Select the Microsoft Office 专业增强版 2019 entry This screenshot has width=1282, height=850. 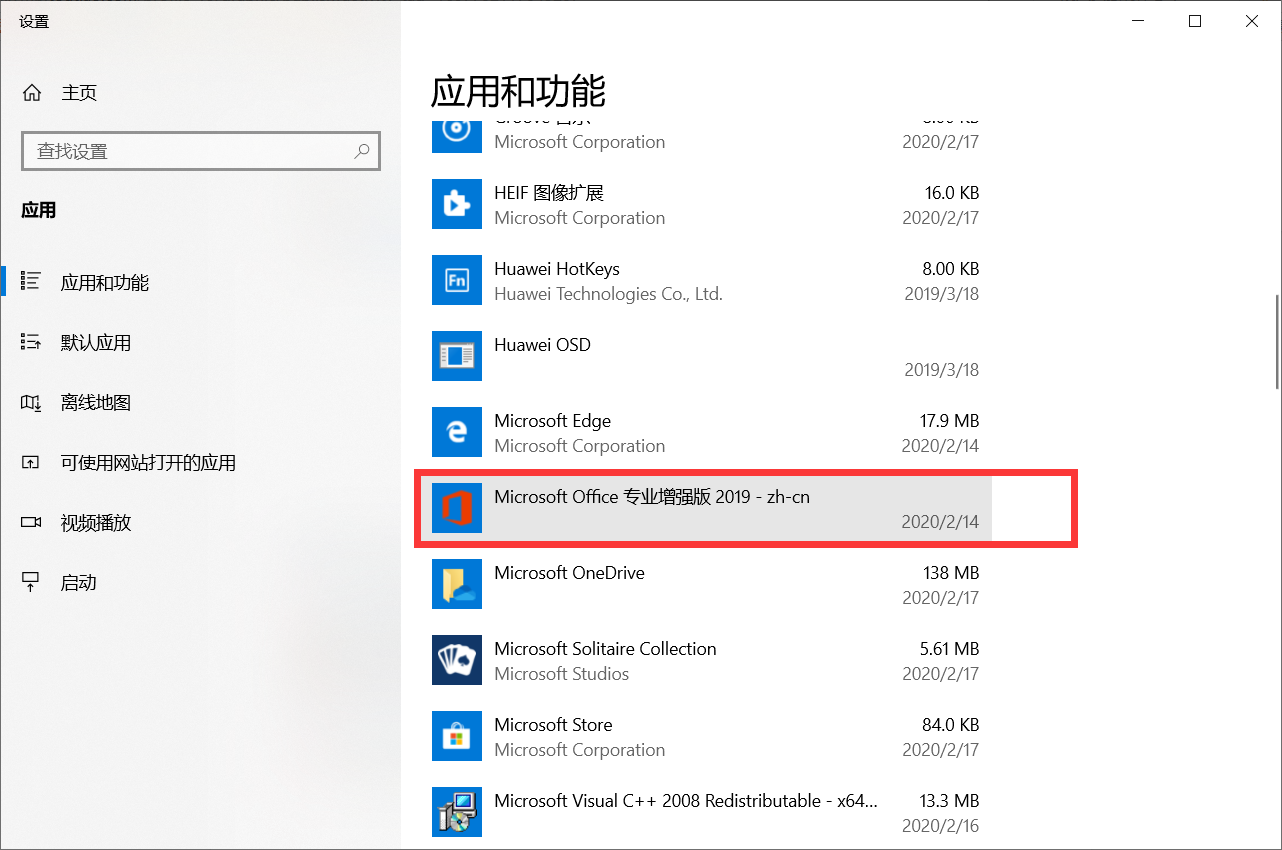coord(705,509)
